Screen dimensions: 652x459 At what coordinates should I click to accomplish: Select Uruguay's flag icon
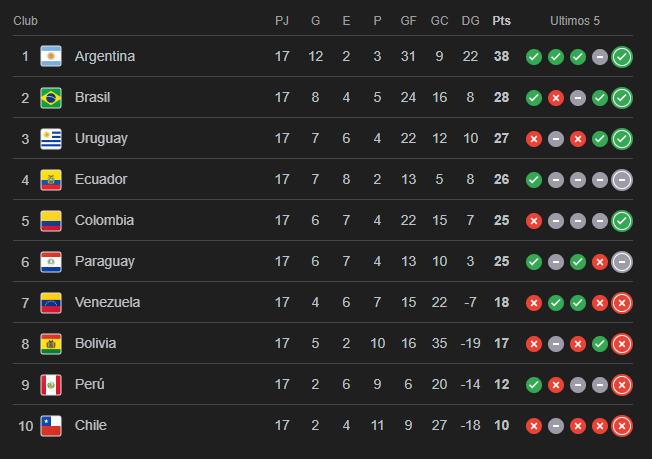pyautogui.click(x=51, y=138)
